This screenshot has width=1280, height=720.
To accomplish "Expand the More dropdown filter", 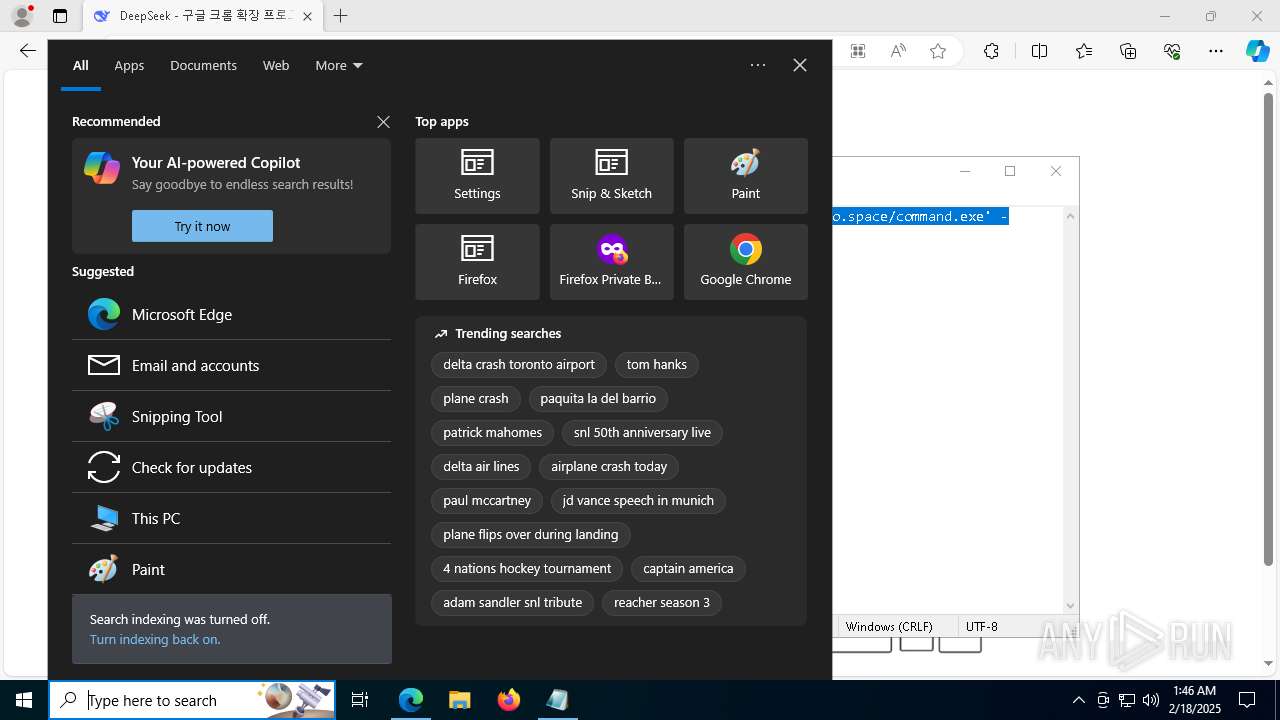I will pos(339,65).
